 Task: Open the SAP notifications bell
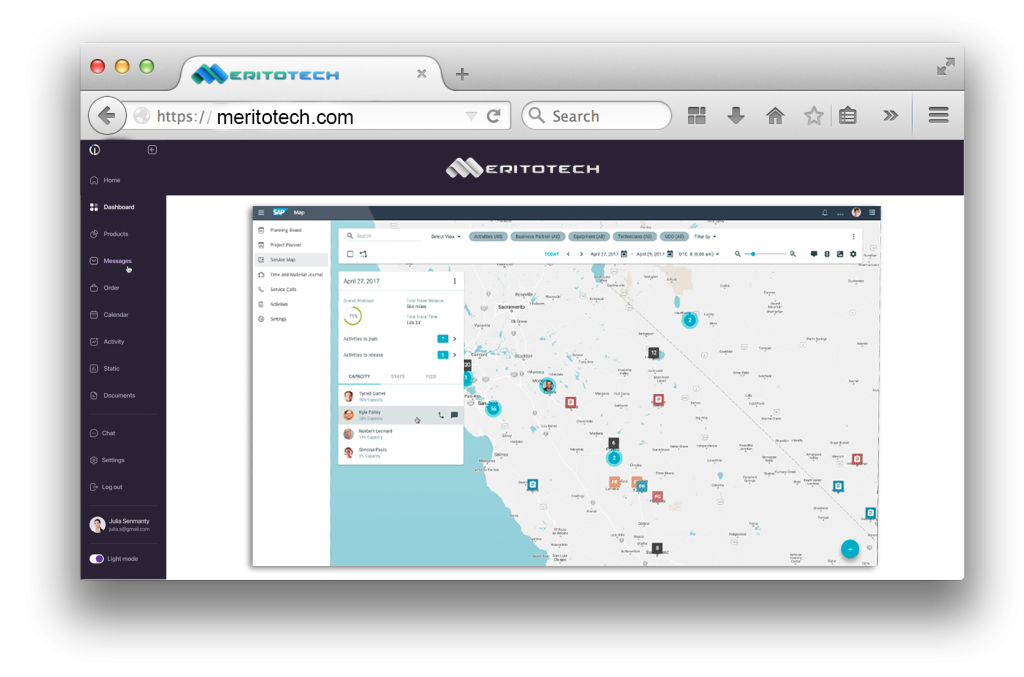point(824,212)
